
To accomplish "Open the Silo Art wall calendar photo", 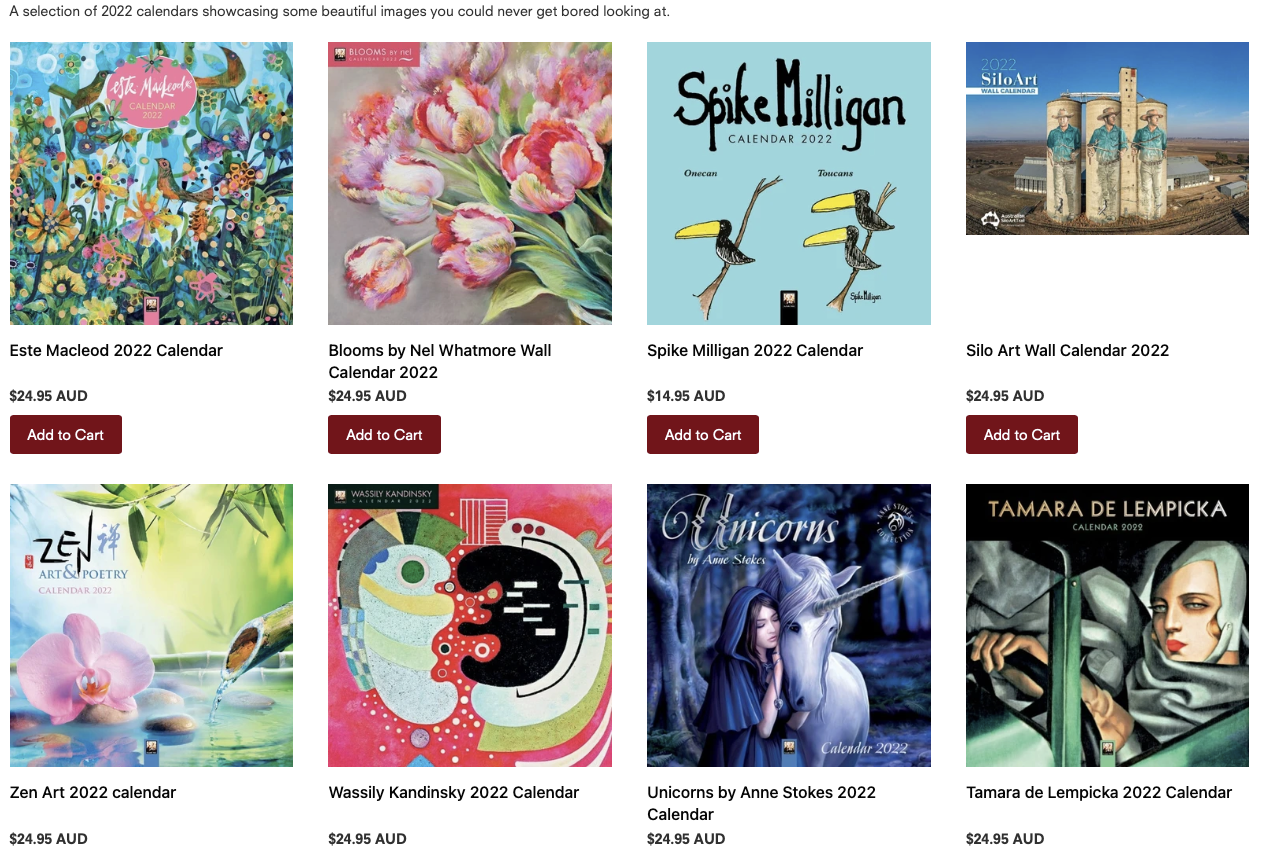I will pyautogui.click(x=1107, y=138).
